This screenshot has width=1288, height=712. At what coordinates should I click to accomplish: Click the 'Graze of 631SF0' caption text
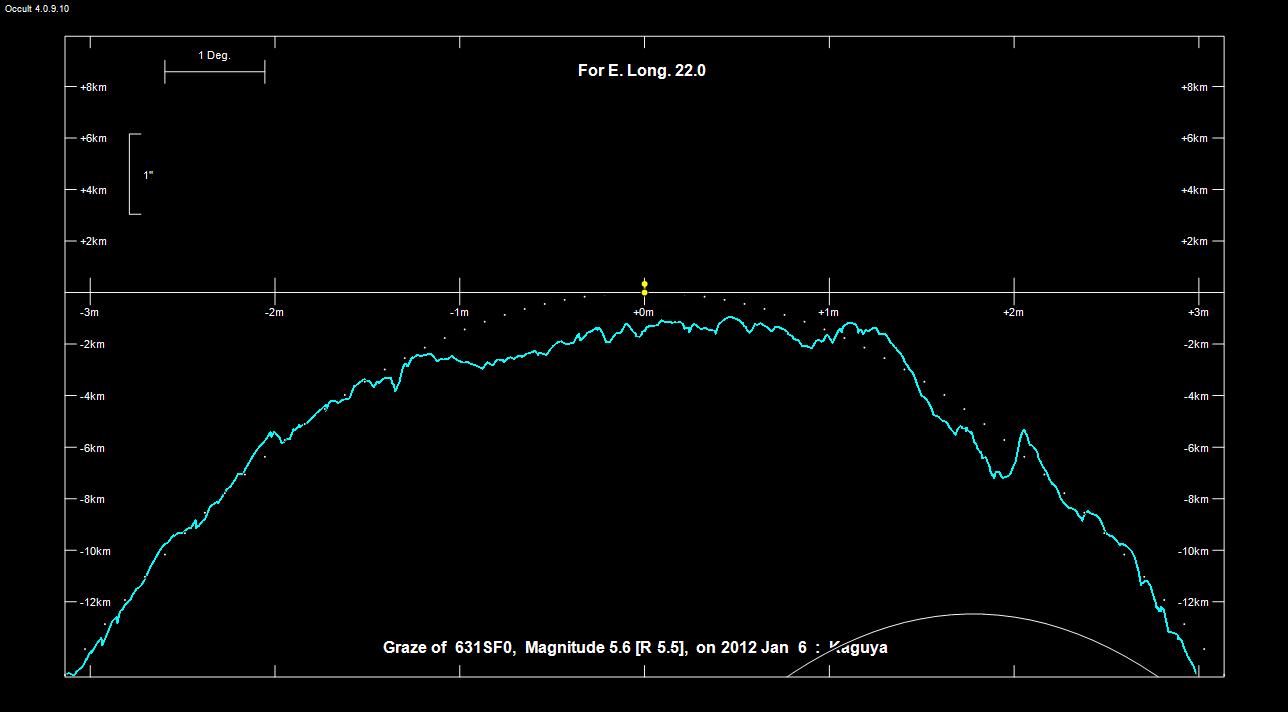(448, 647)
